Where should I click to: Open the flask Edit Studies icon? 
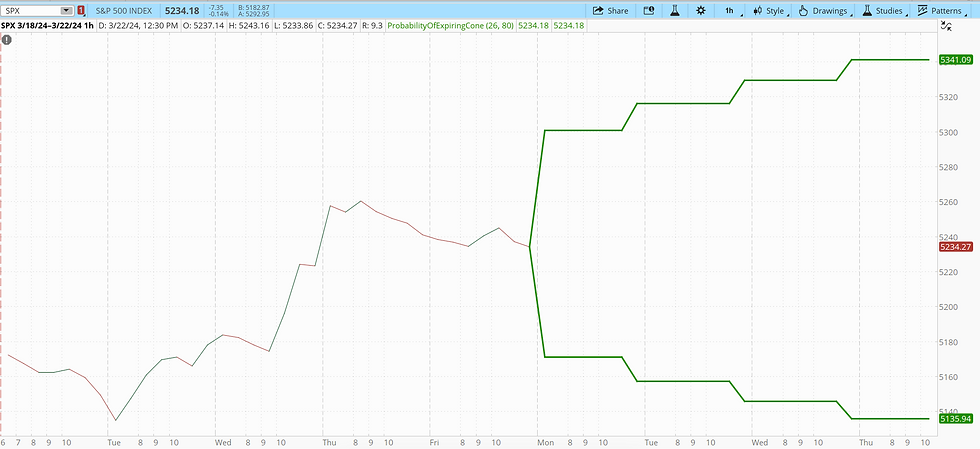pos(674,11)
